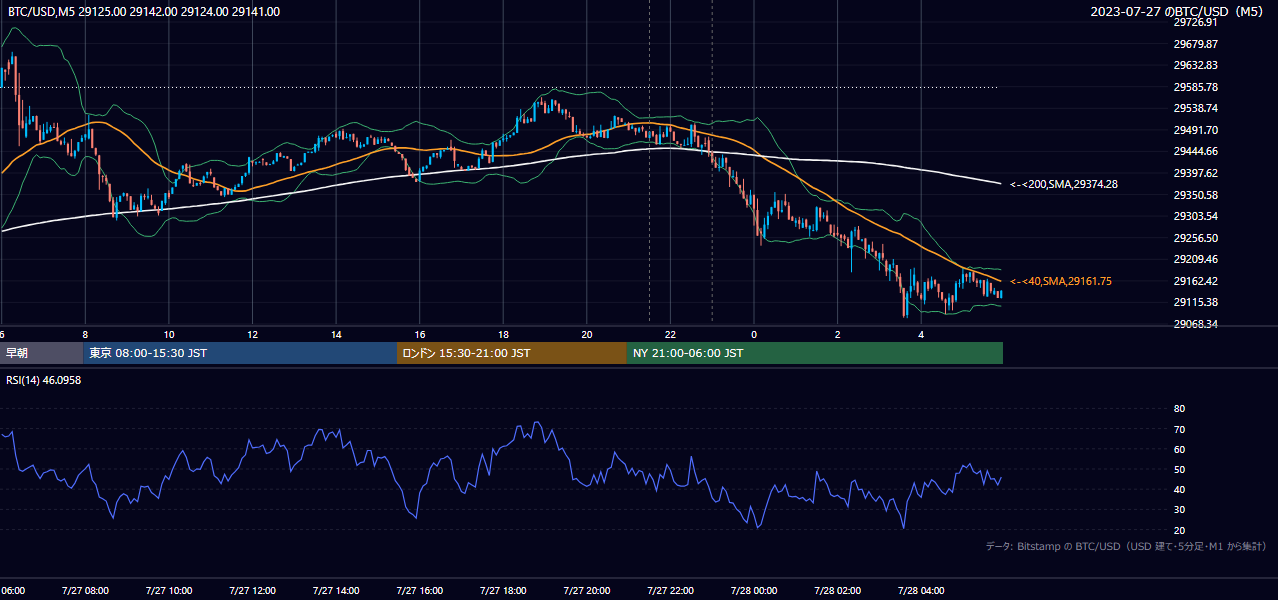This screenshot has width=1278, height=600.
Task: Click the 7/27 18:00 date axis label
Action: point(503,591)
